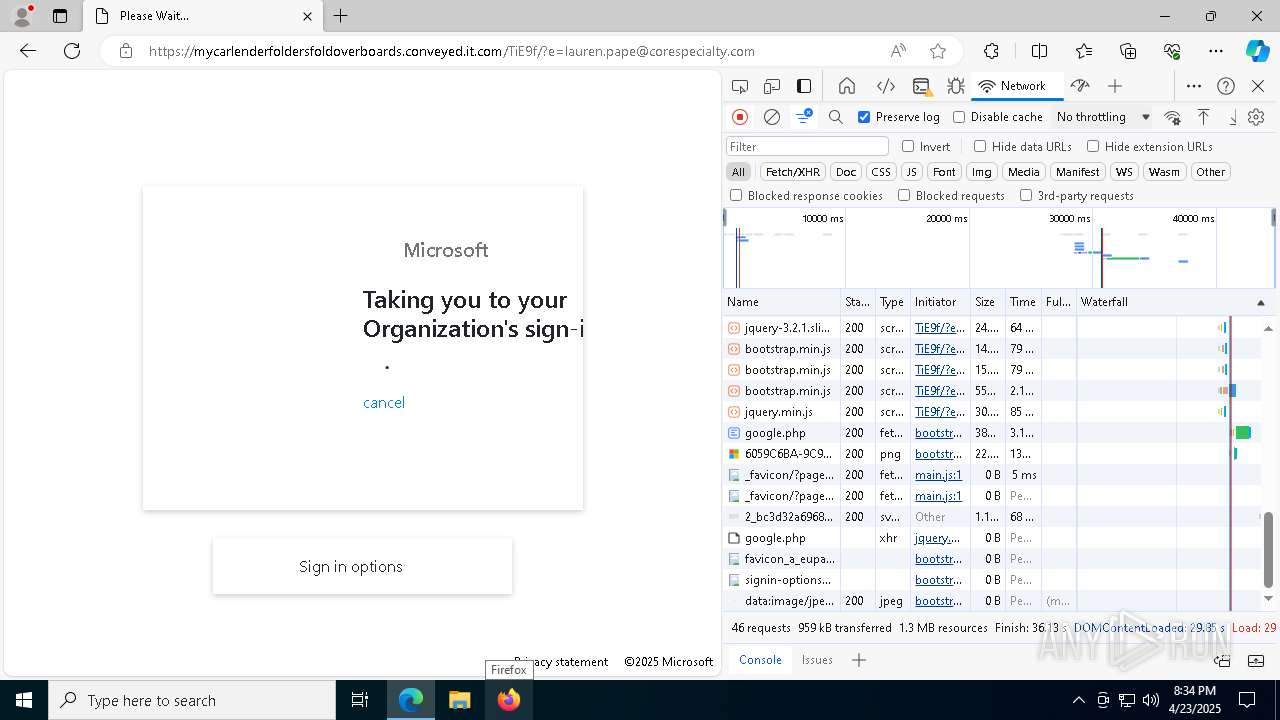Image resolution: width=1280 pixels, height=720 pixels.
Task: Click the Windows Start button
Action: click(x=24, y=700)
